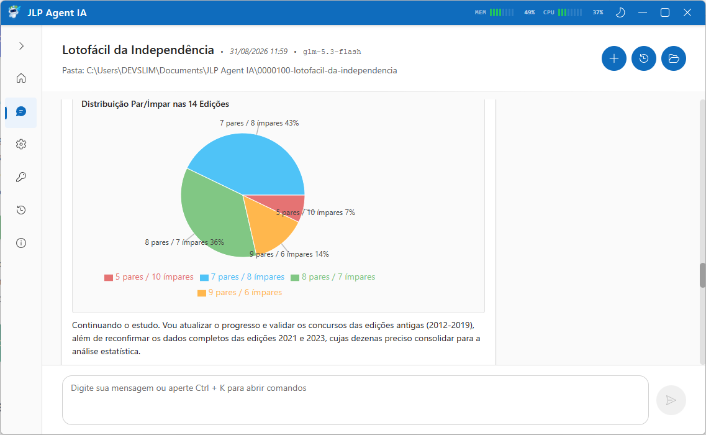Open the blue round history button
This screenshot has height=435, width=706.
coord(643,59)
